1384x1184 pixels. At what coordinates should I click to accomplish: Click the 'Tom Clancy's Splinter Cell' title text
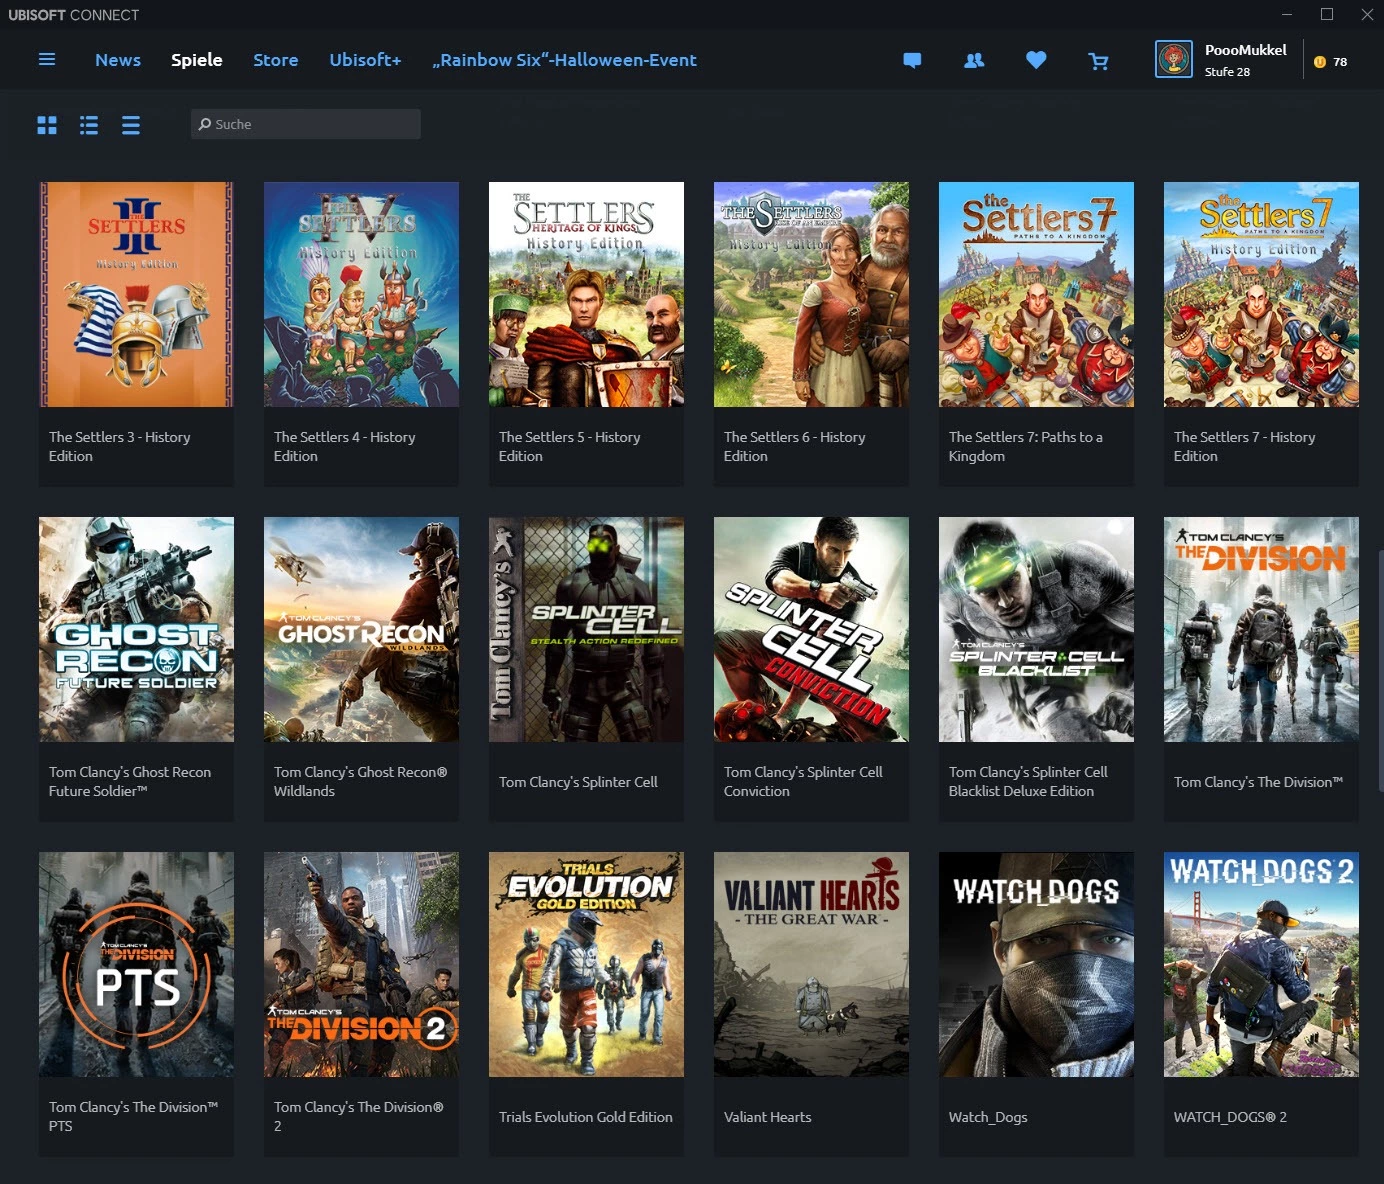[578, 782]
